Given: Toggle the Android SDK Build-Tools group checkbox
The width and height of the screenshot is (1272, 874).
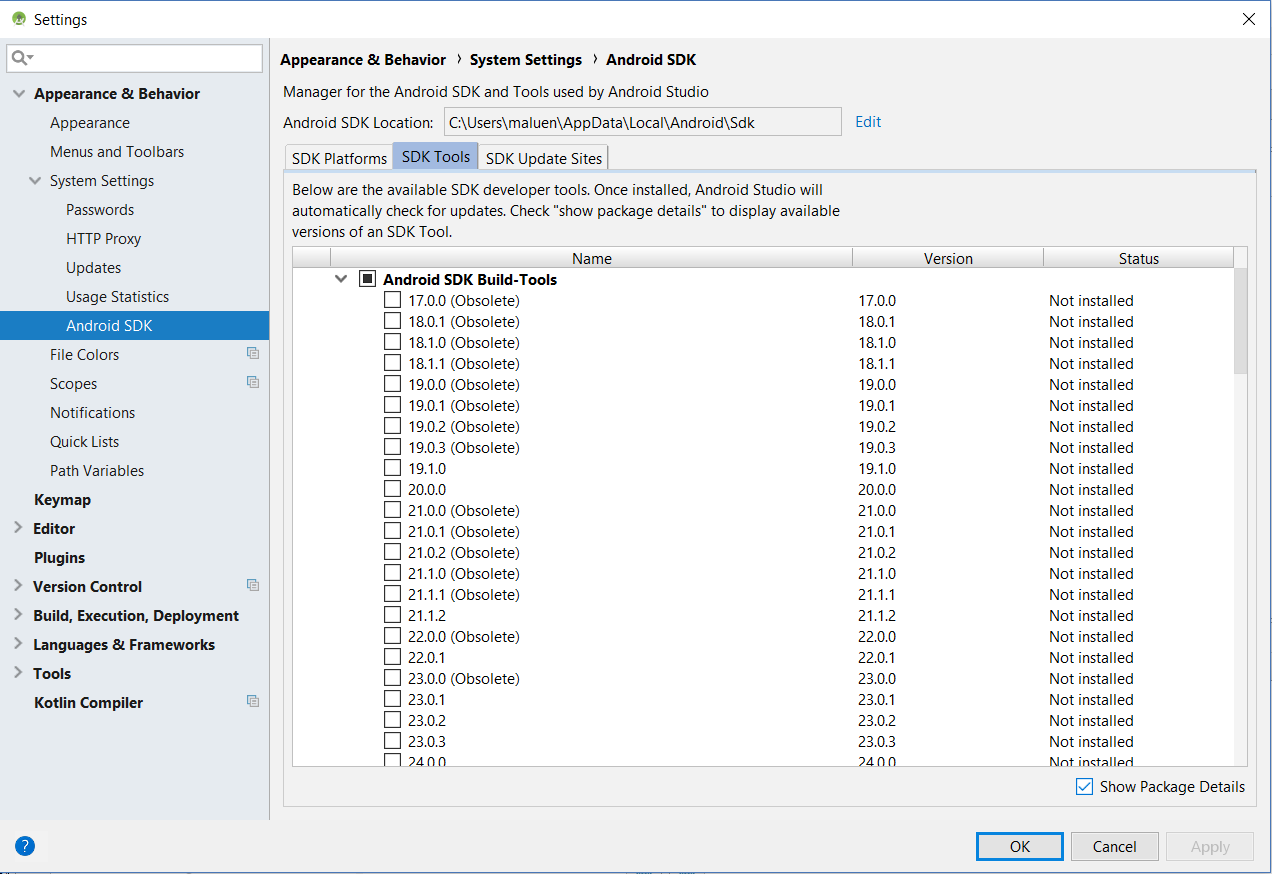Looking at the screenshot, I should 367,280.
